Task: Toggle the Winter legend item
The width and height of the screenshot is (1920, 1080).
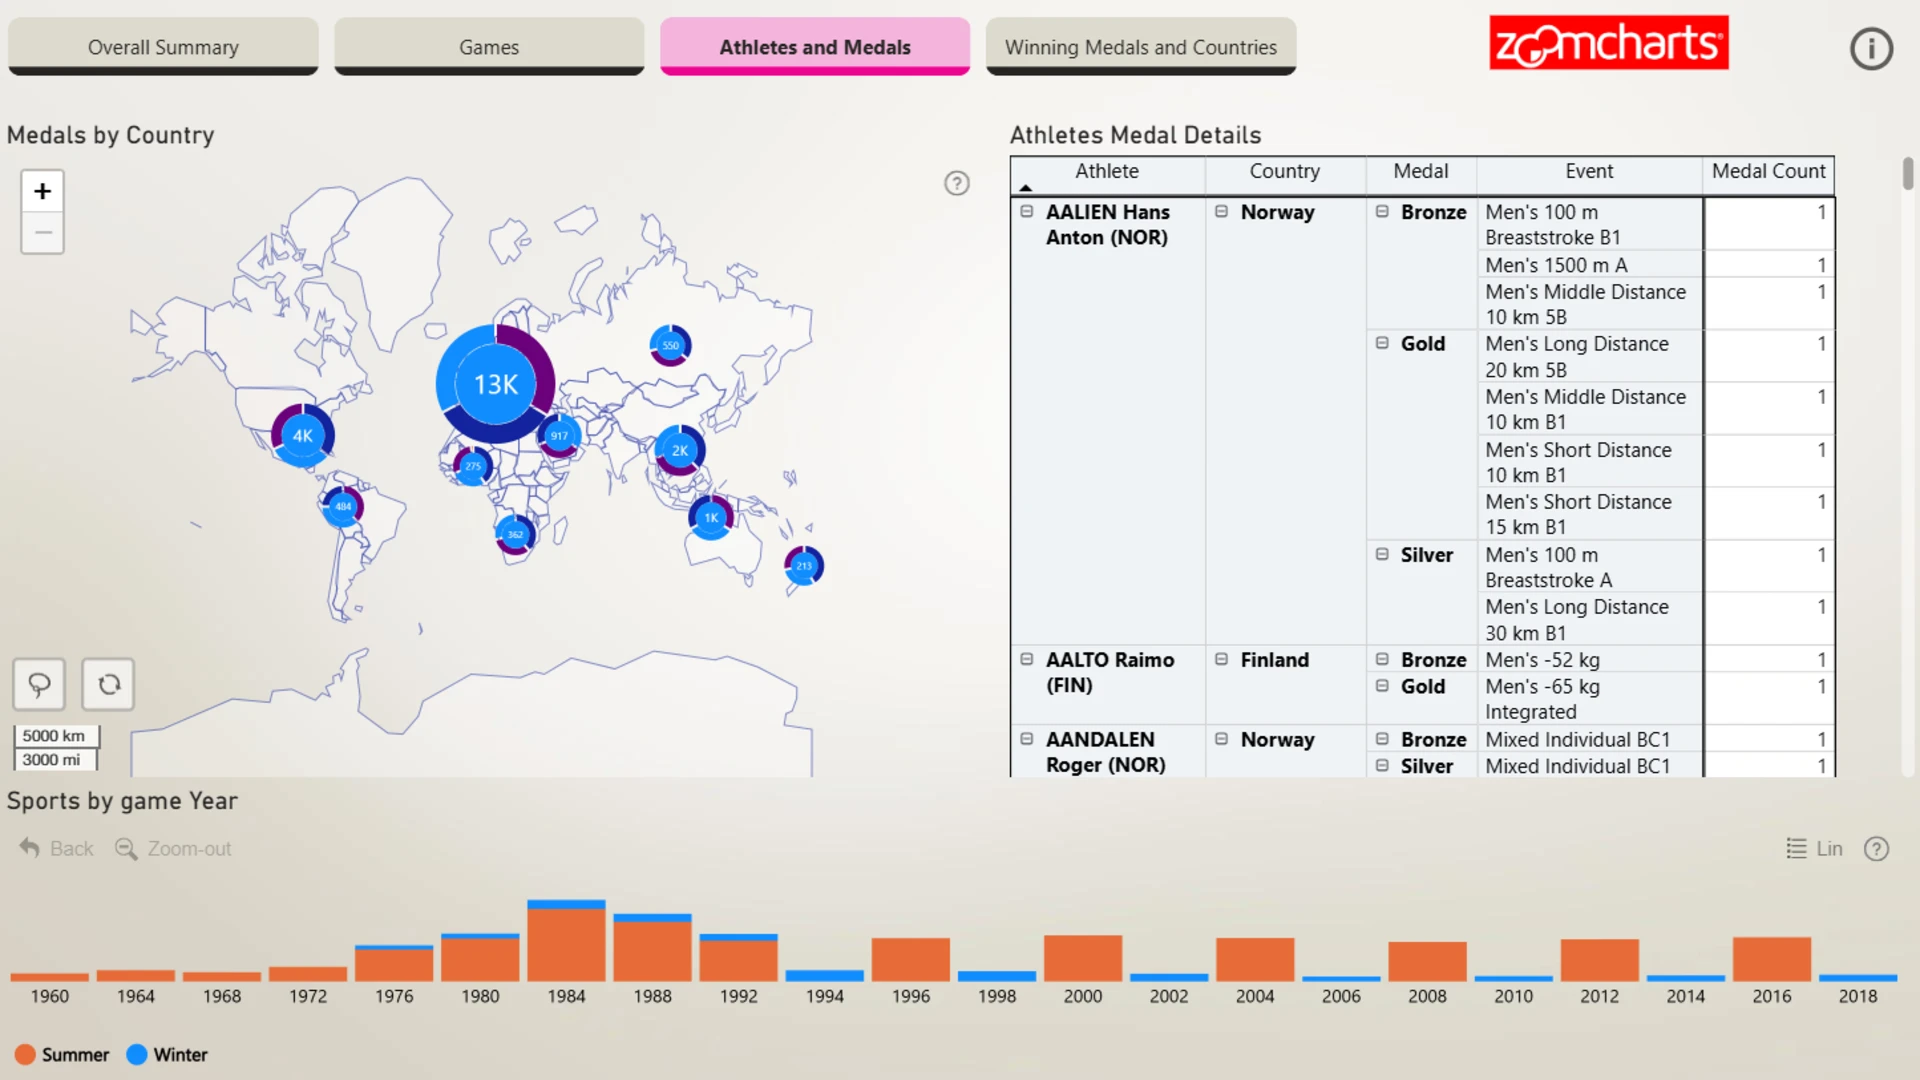Action: coord(167,1055)
